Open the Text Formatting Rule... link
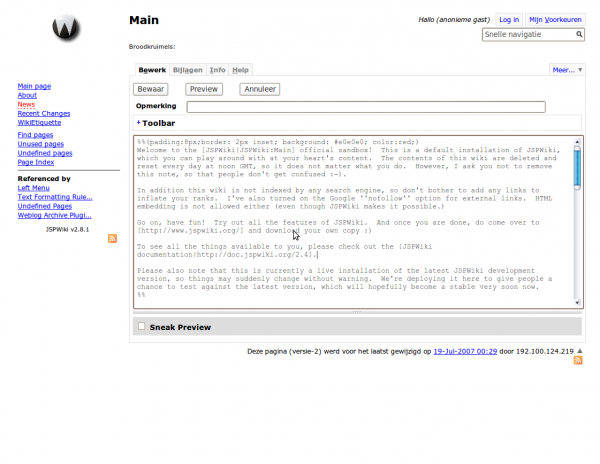 tap(55, 197)
